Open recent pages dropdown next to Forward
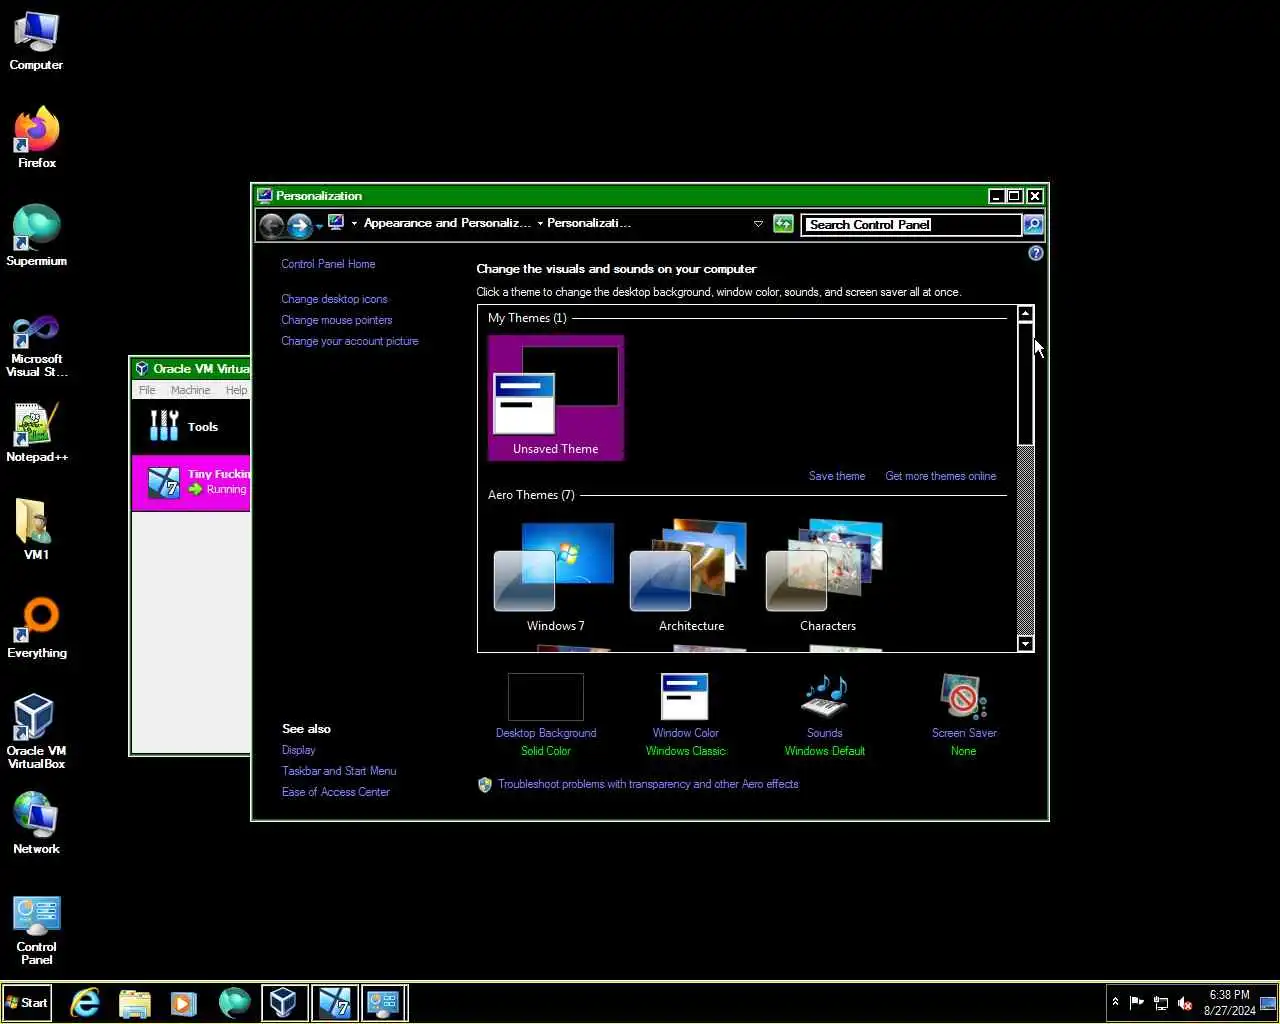This screenshot has width=1280, height=1024. click(x=319, y=227)
